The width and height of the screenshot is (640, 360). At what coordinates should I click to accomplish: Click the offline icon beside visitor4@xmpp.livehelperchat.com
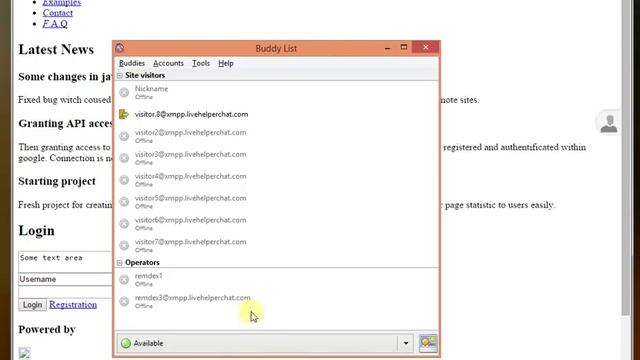click(x=124, y=180)
